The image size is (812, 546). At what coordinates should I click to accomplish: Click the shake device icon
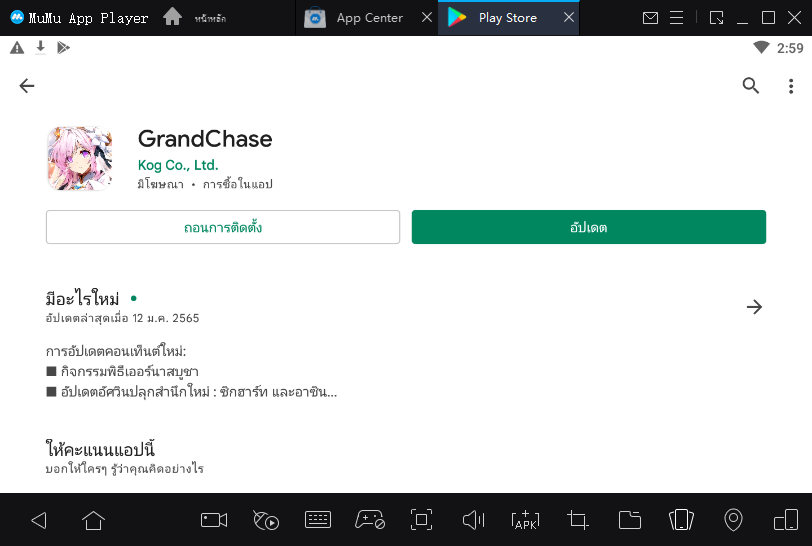[x=681, y=520]
